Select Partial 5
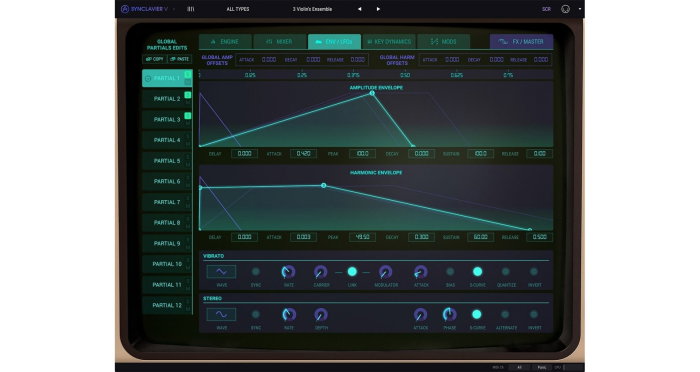700x372 pixels. pyautogui.click(x=167, y=161)
